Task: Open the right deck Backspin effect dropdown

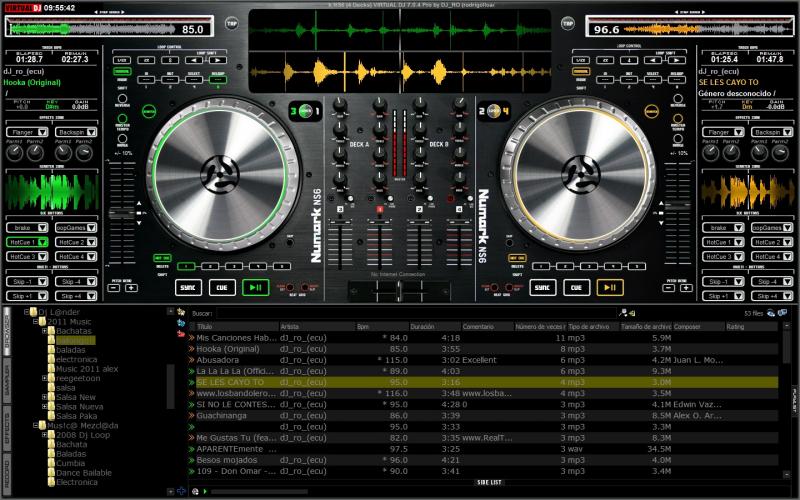Action: [766, 132]
